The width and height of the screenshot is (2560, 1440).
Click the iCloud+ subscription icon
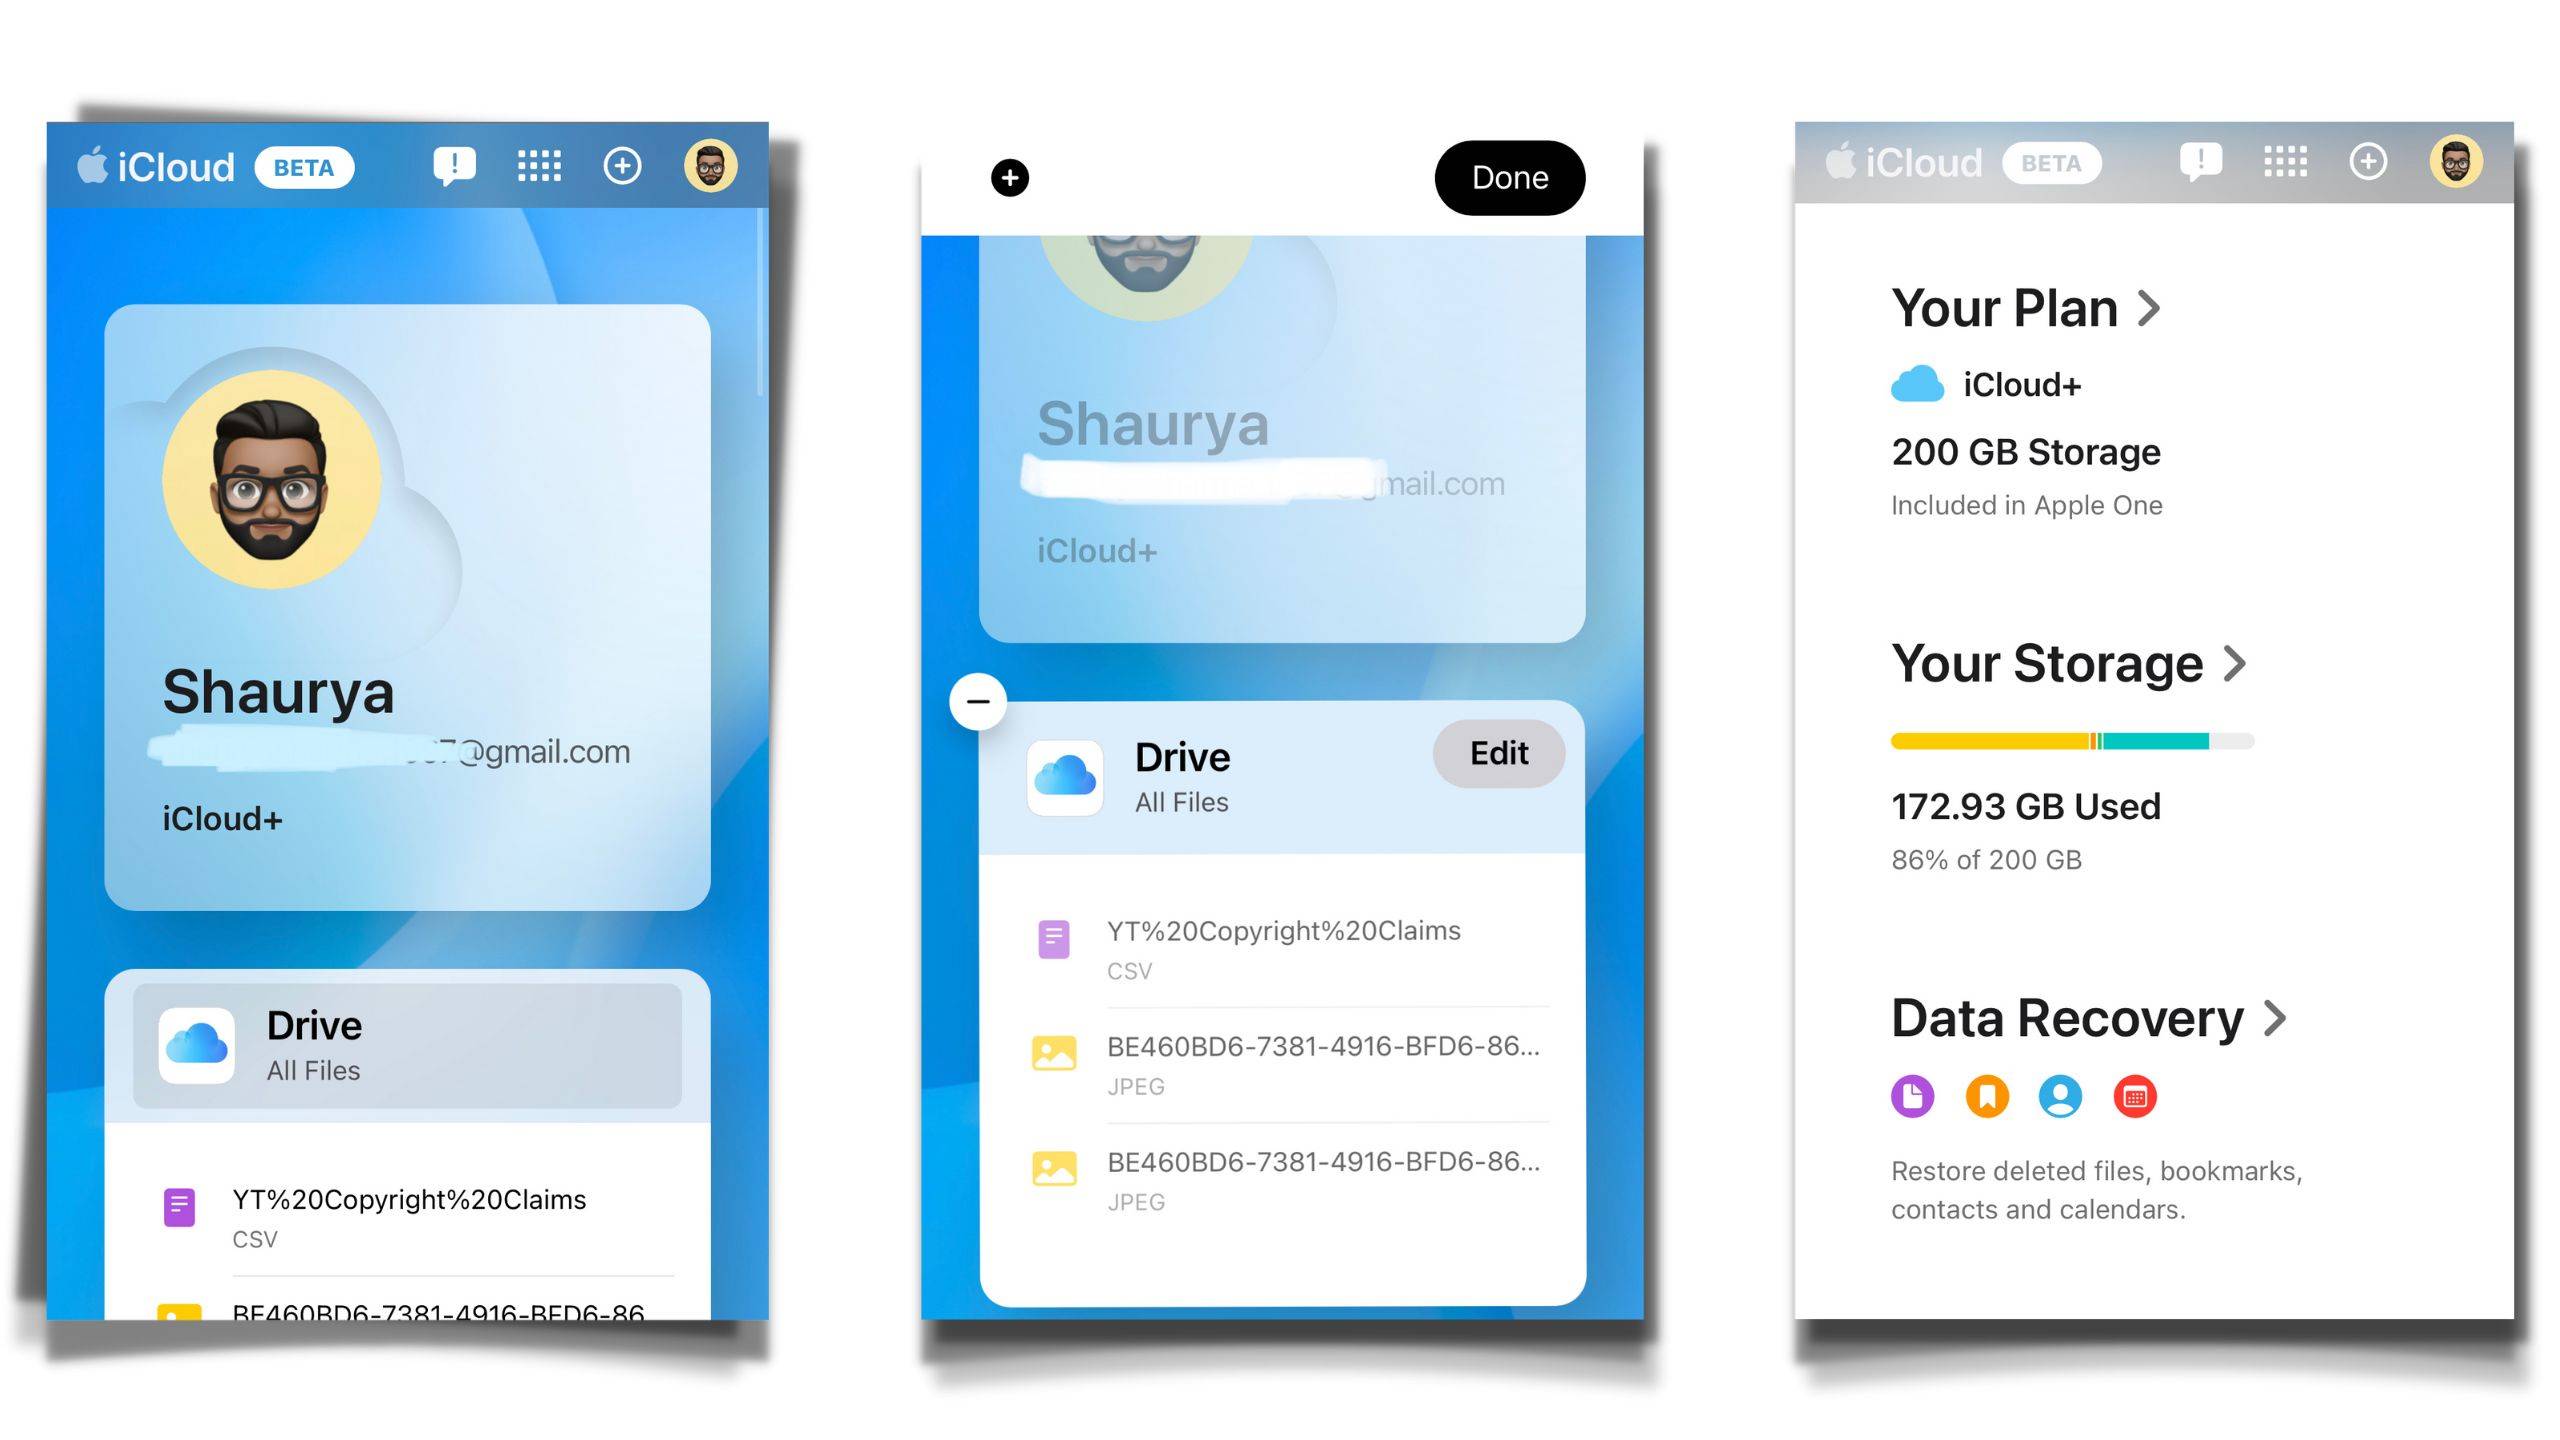[1918, 382]
